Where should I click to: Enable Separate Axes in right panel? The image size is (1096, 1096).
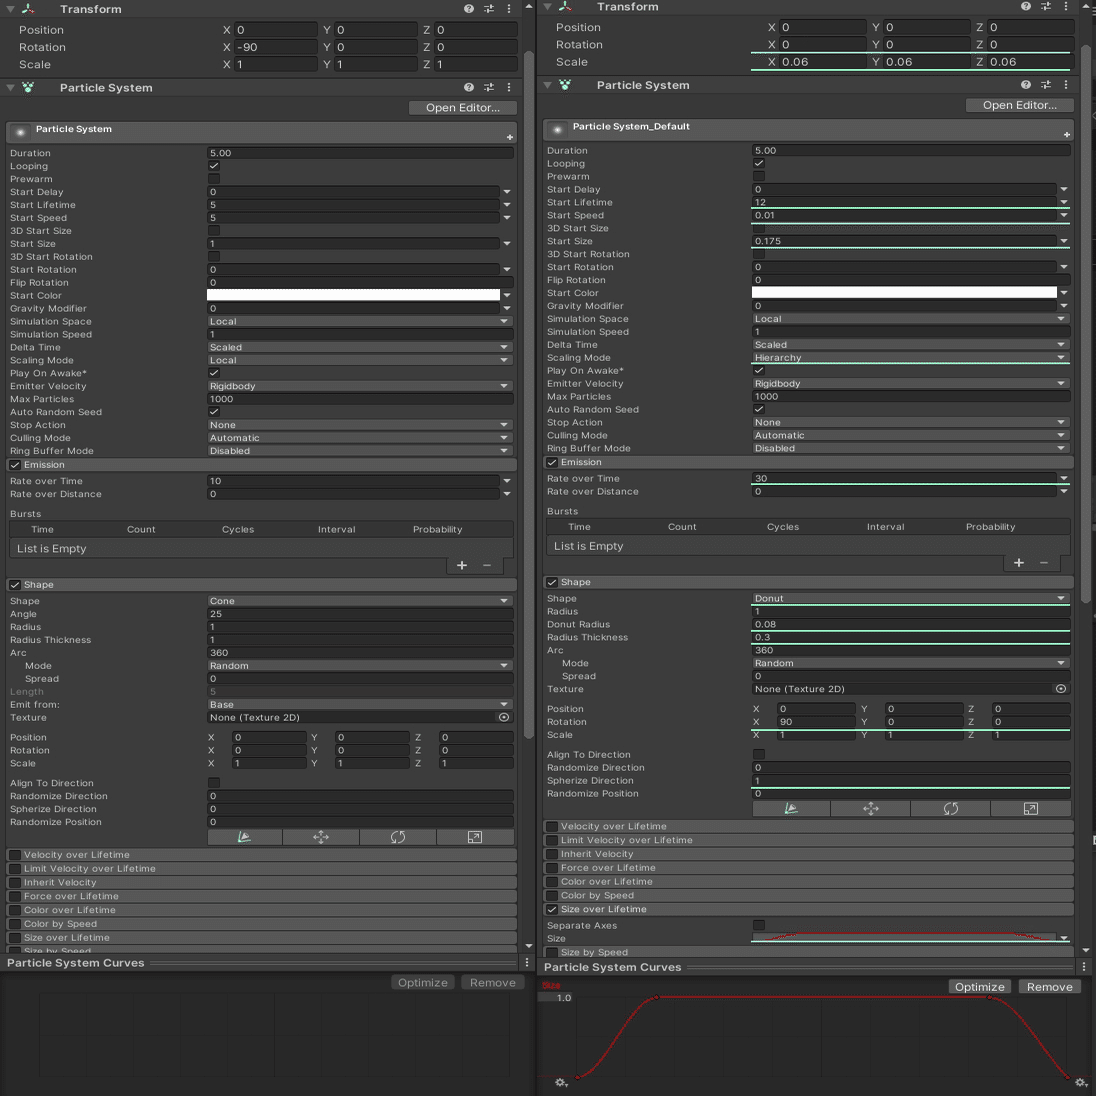[758, 925]
